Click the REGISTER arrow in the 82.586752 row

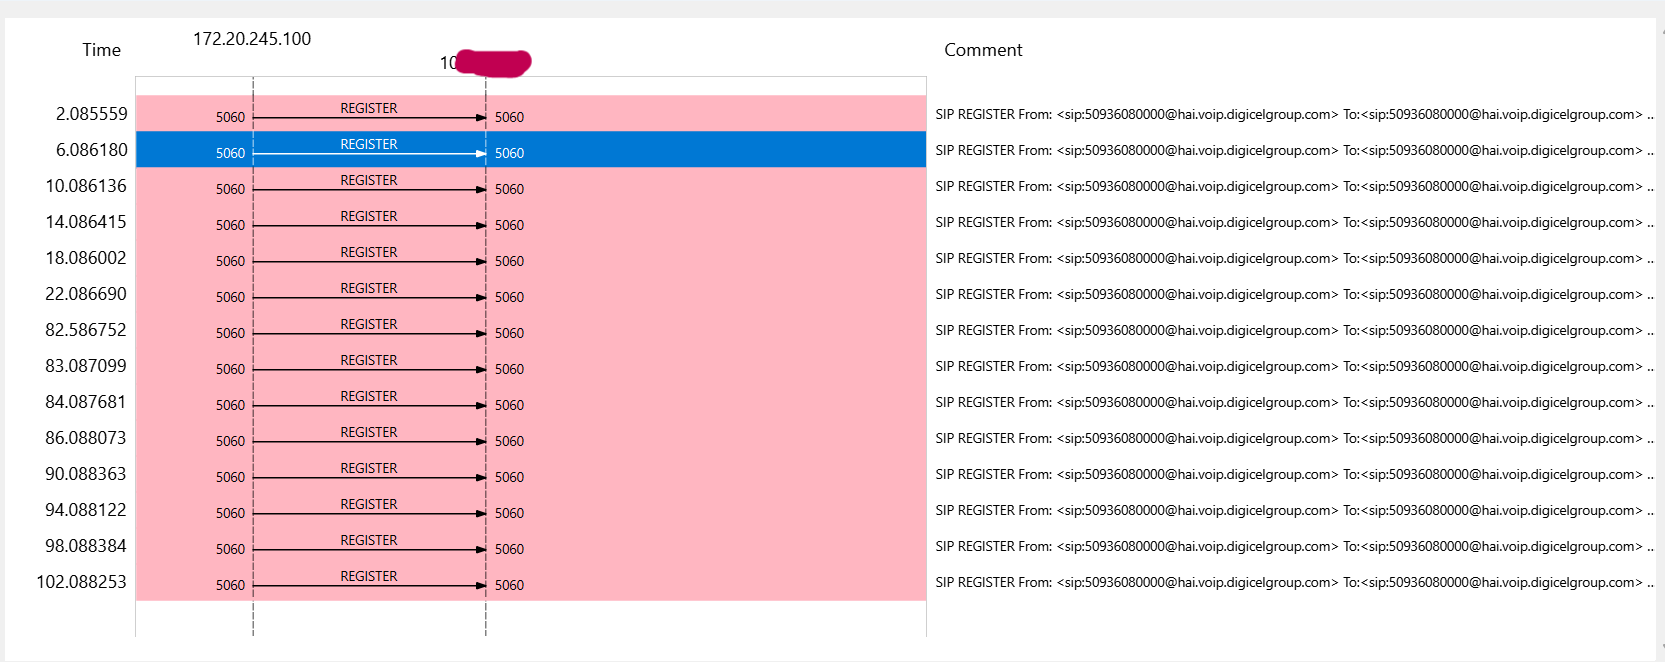click(x=369, y=334)
